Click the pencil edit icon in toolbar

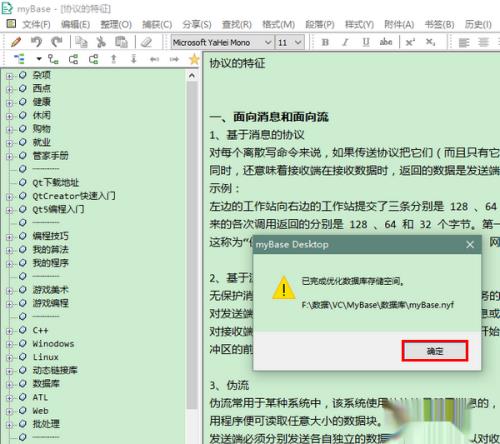pos(15,42)
